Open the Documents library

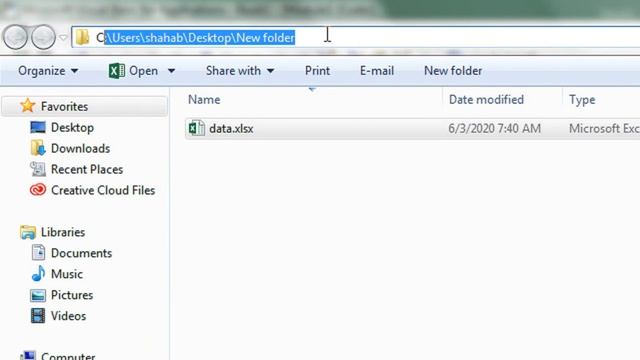pos(81,253)
